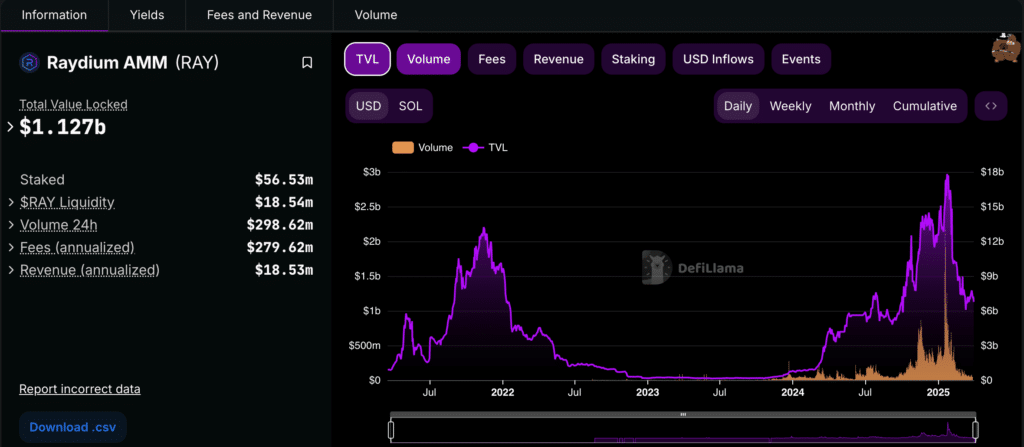Click the 2025 x-axis label
Image resolution: width=1024 pixels, height=447 pixels.
pyautogui.click(x=938, y=393)
